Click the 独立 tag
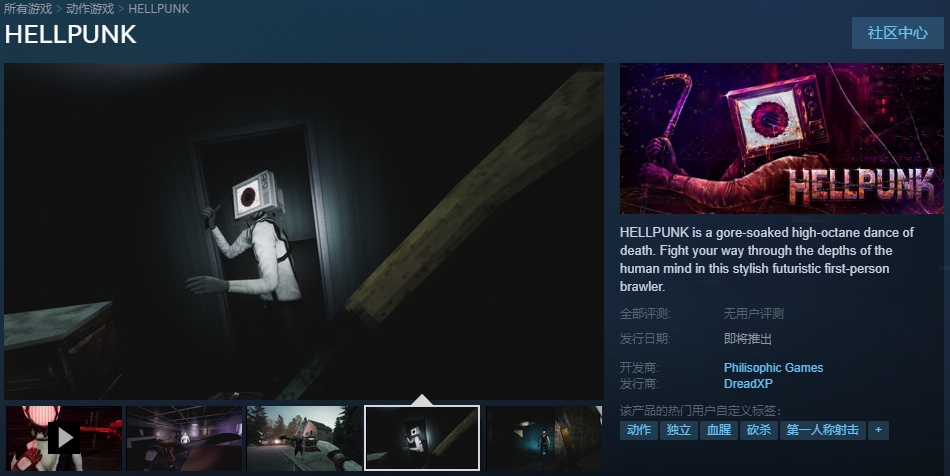Viewport: 950px width, 476px height. coord(679,430)
